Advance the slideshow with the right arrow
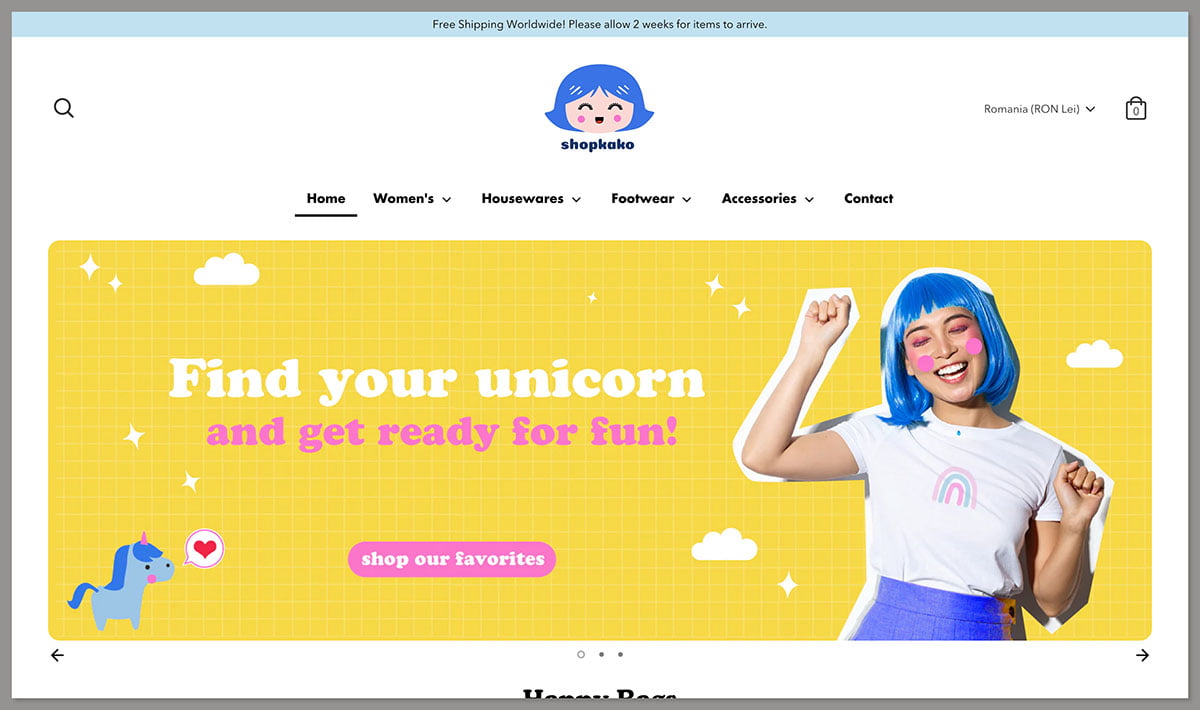 point(1143,655)
